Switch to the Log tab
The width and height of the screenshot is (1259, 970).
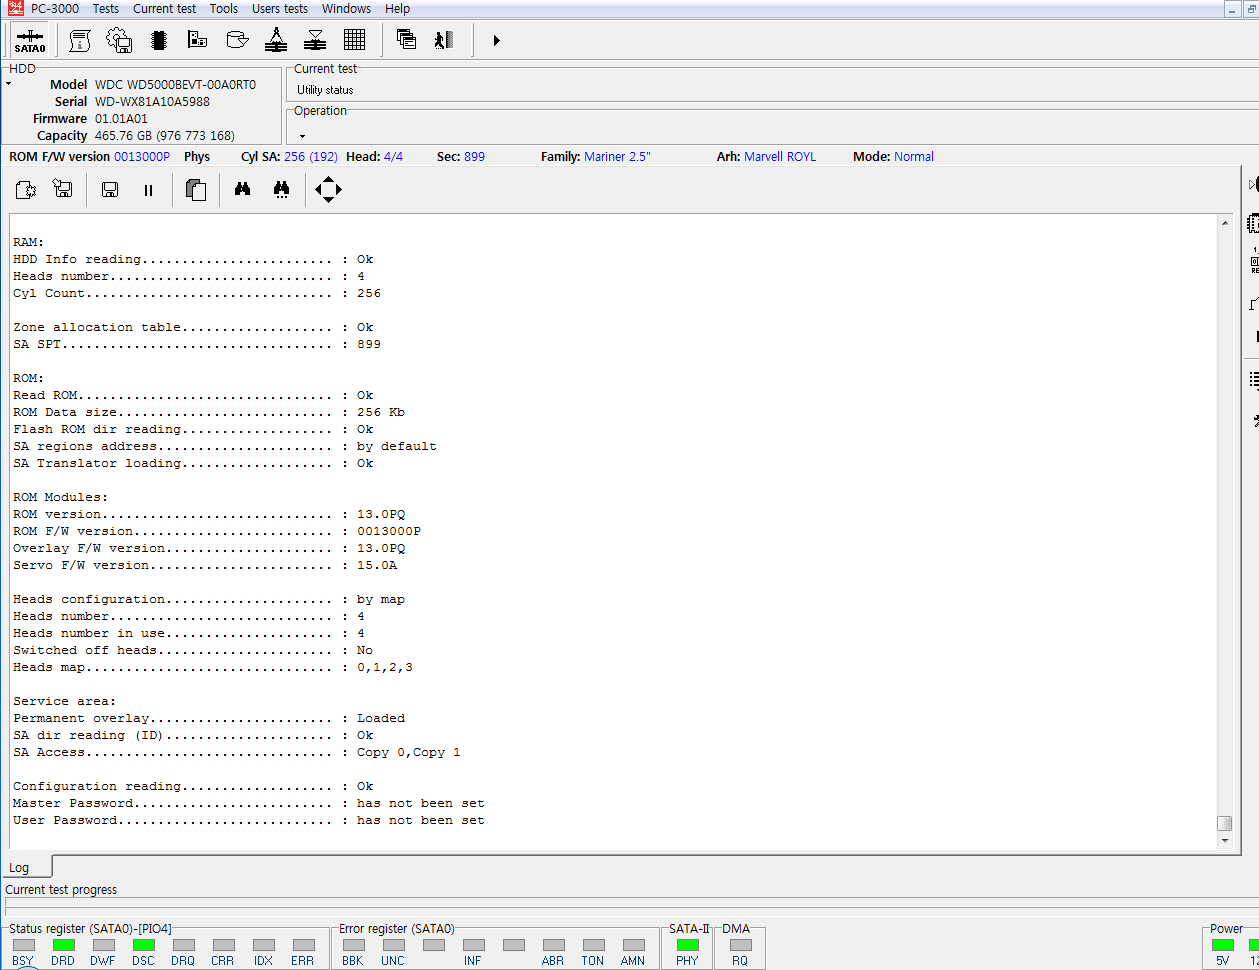coord(20,867)
